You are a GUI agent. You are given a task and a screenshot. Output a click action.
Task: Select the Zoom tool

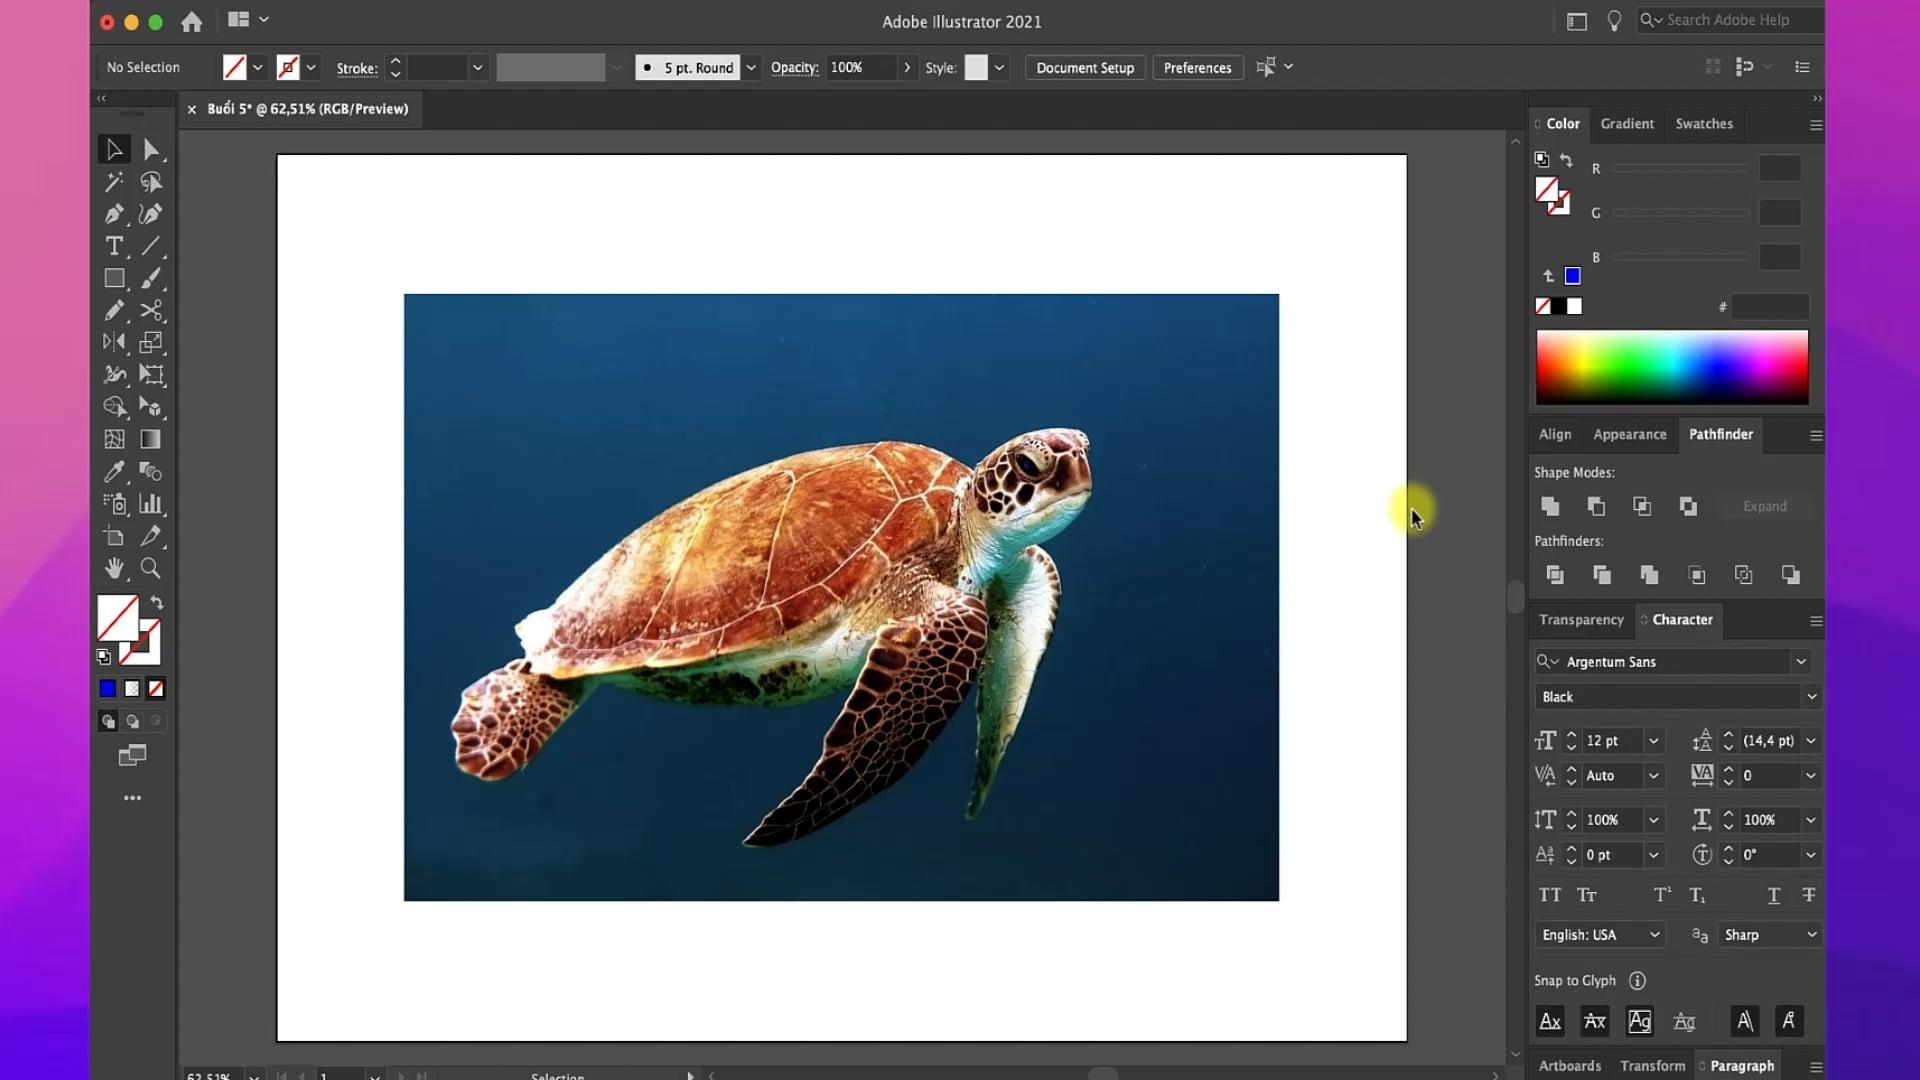click(x=151, y=568)
